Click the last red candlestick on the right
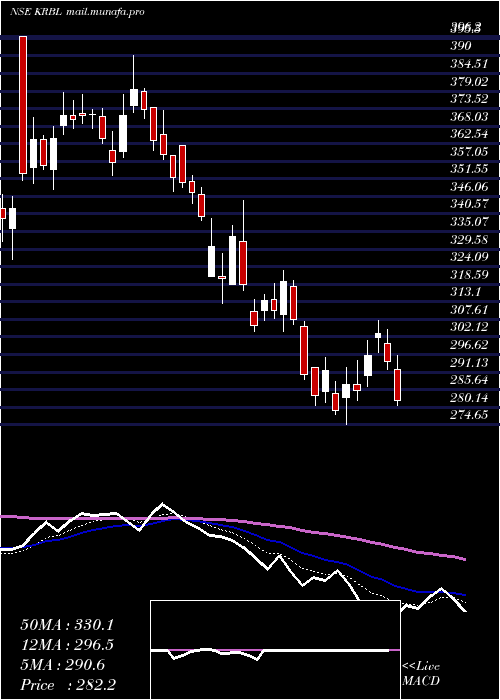 pyautogui.click(x=397, y=385)
